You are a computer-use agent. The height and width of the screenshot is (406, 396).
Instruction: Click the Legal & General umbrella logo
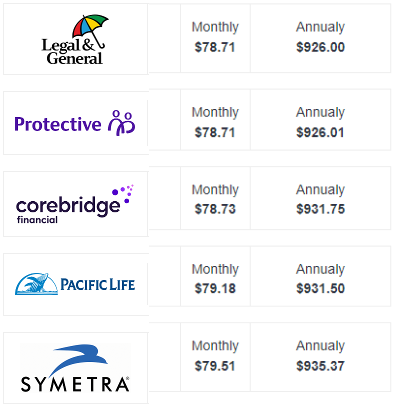click(x=73, y=40)
